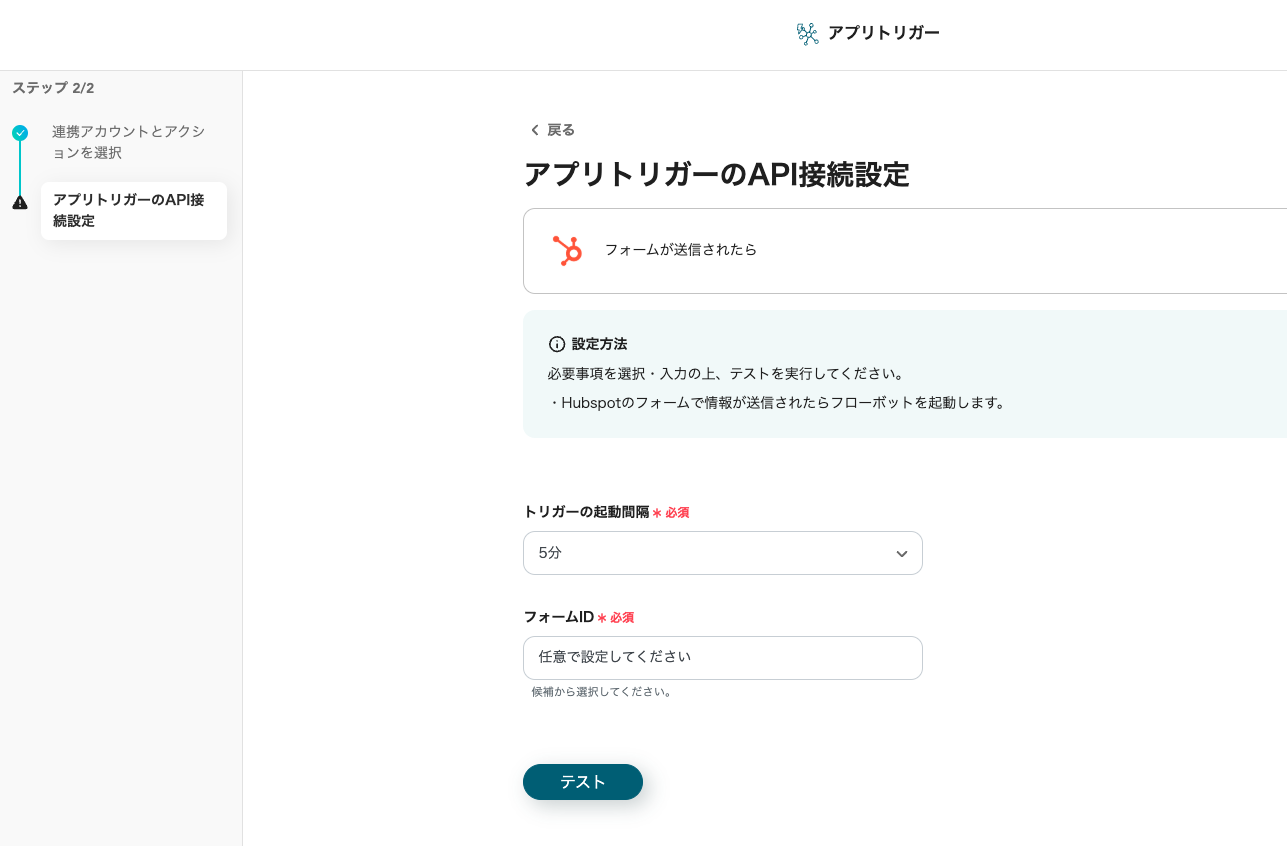Click the 設定方法 heading in info box
The width and height of the screenshot is (1287, 846).
599,344
